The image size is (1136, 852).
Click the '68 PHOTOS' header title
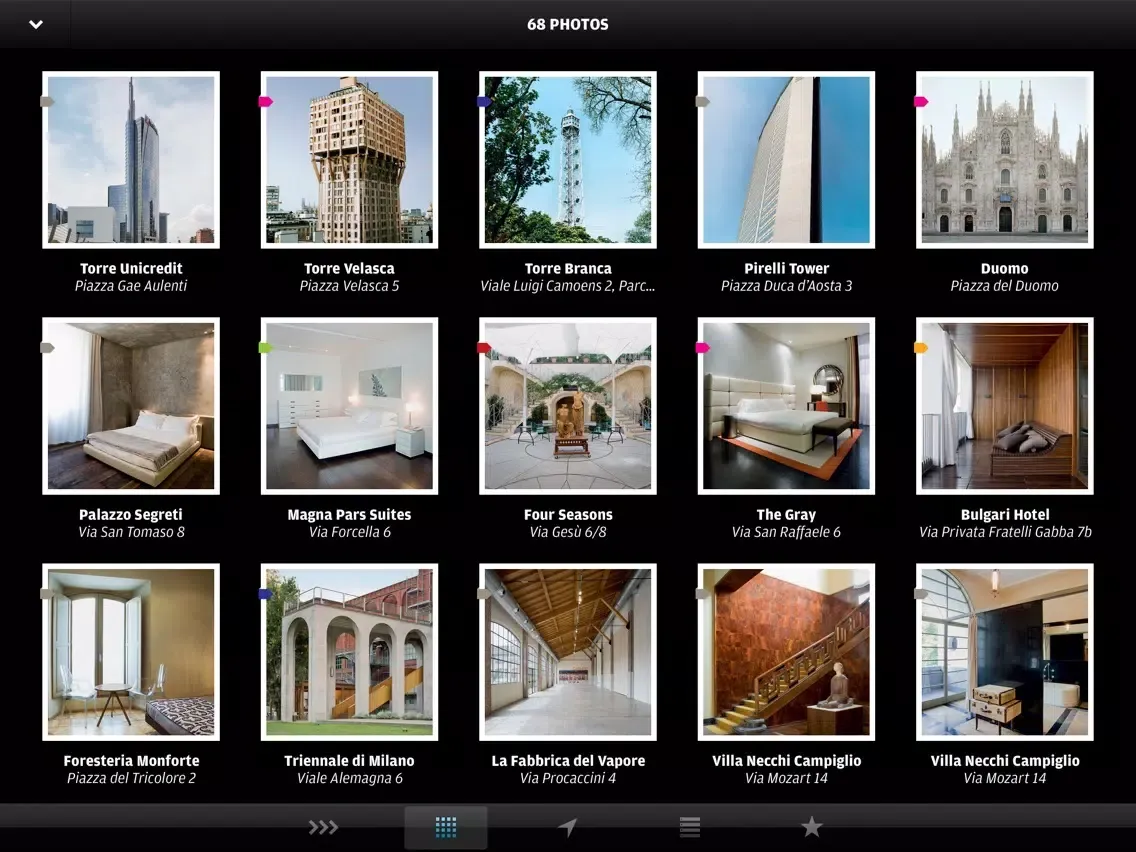click(568, 25)
